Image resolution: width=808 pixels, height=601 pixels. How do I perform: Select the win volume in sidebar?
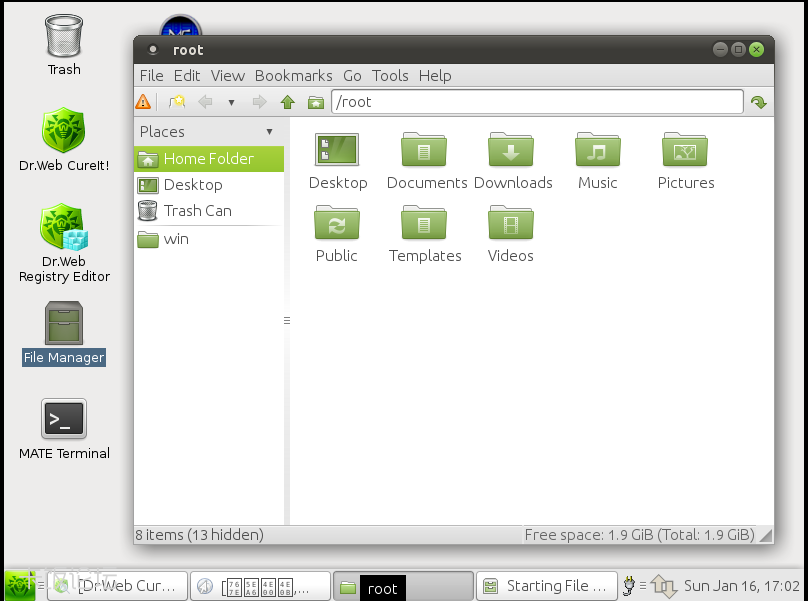176,239
